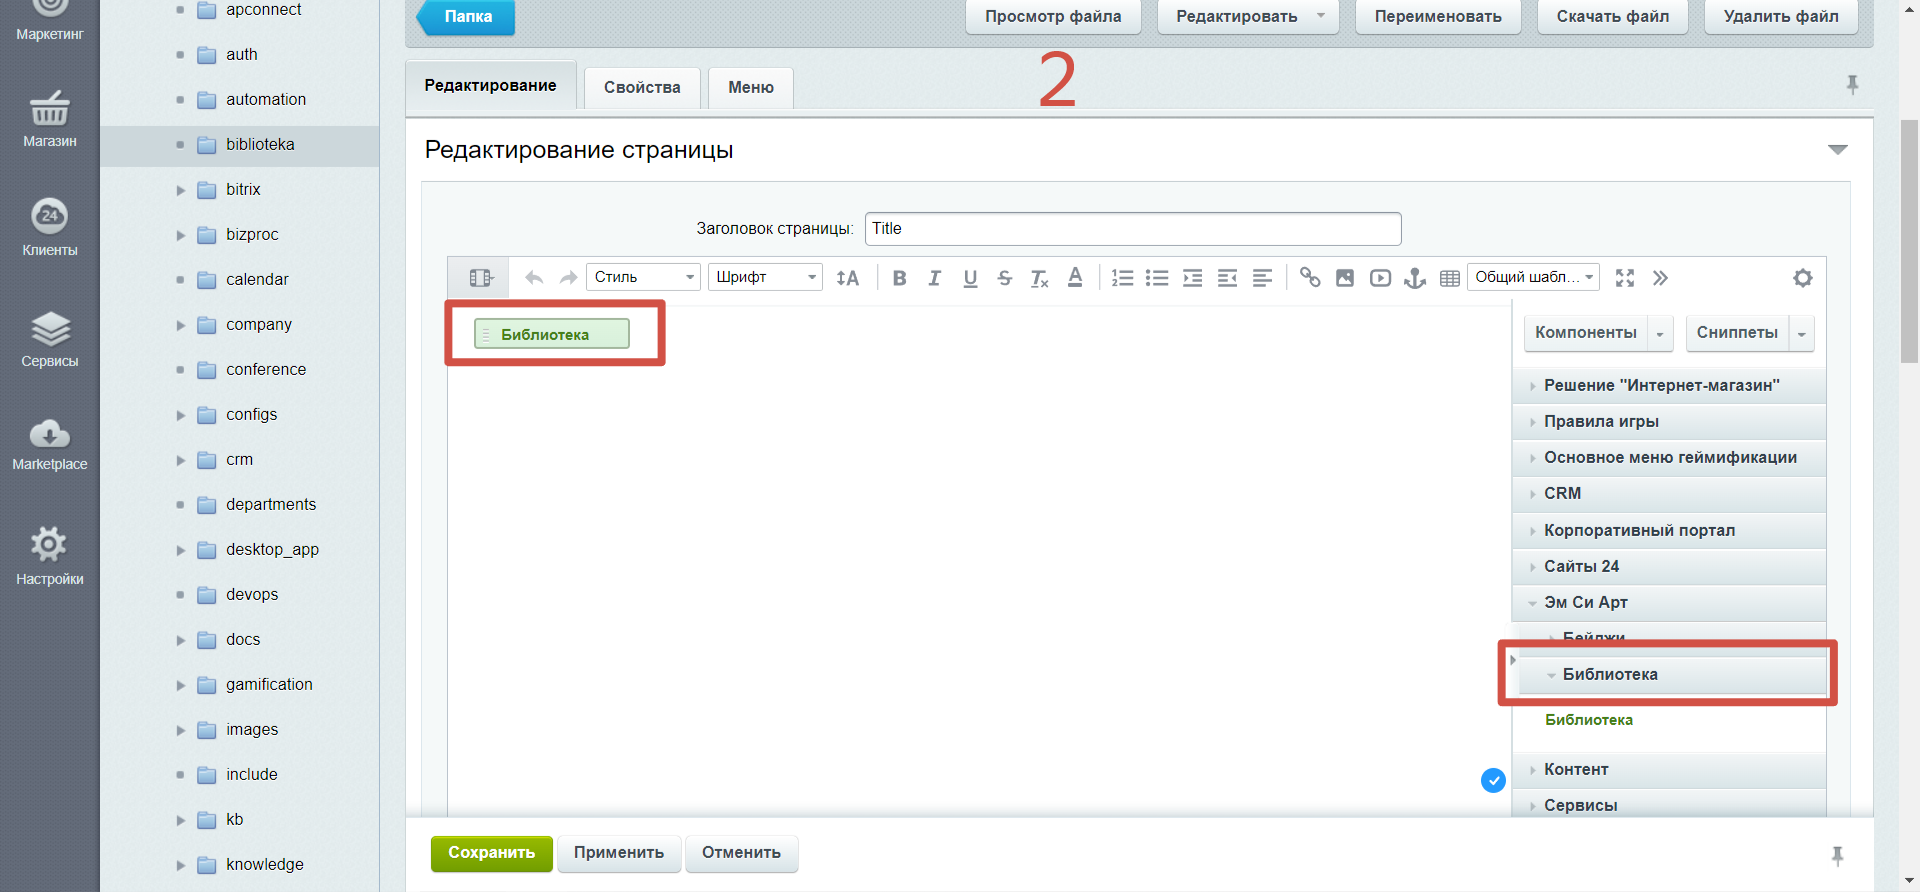Switch to the Свойства tab
The width and height of the screenshot is (1920, 892).
(x=642, y=88)
